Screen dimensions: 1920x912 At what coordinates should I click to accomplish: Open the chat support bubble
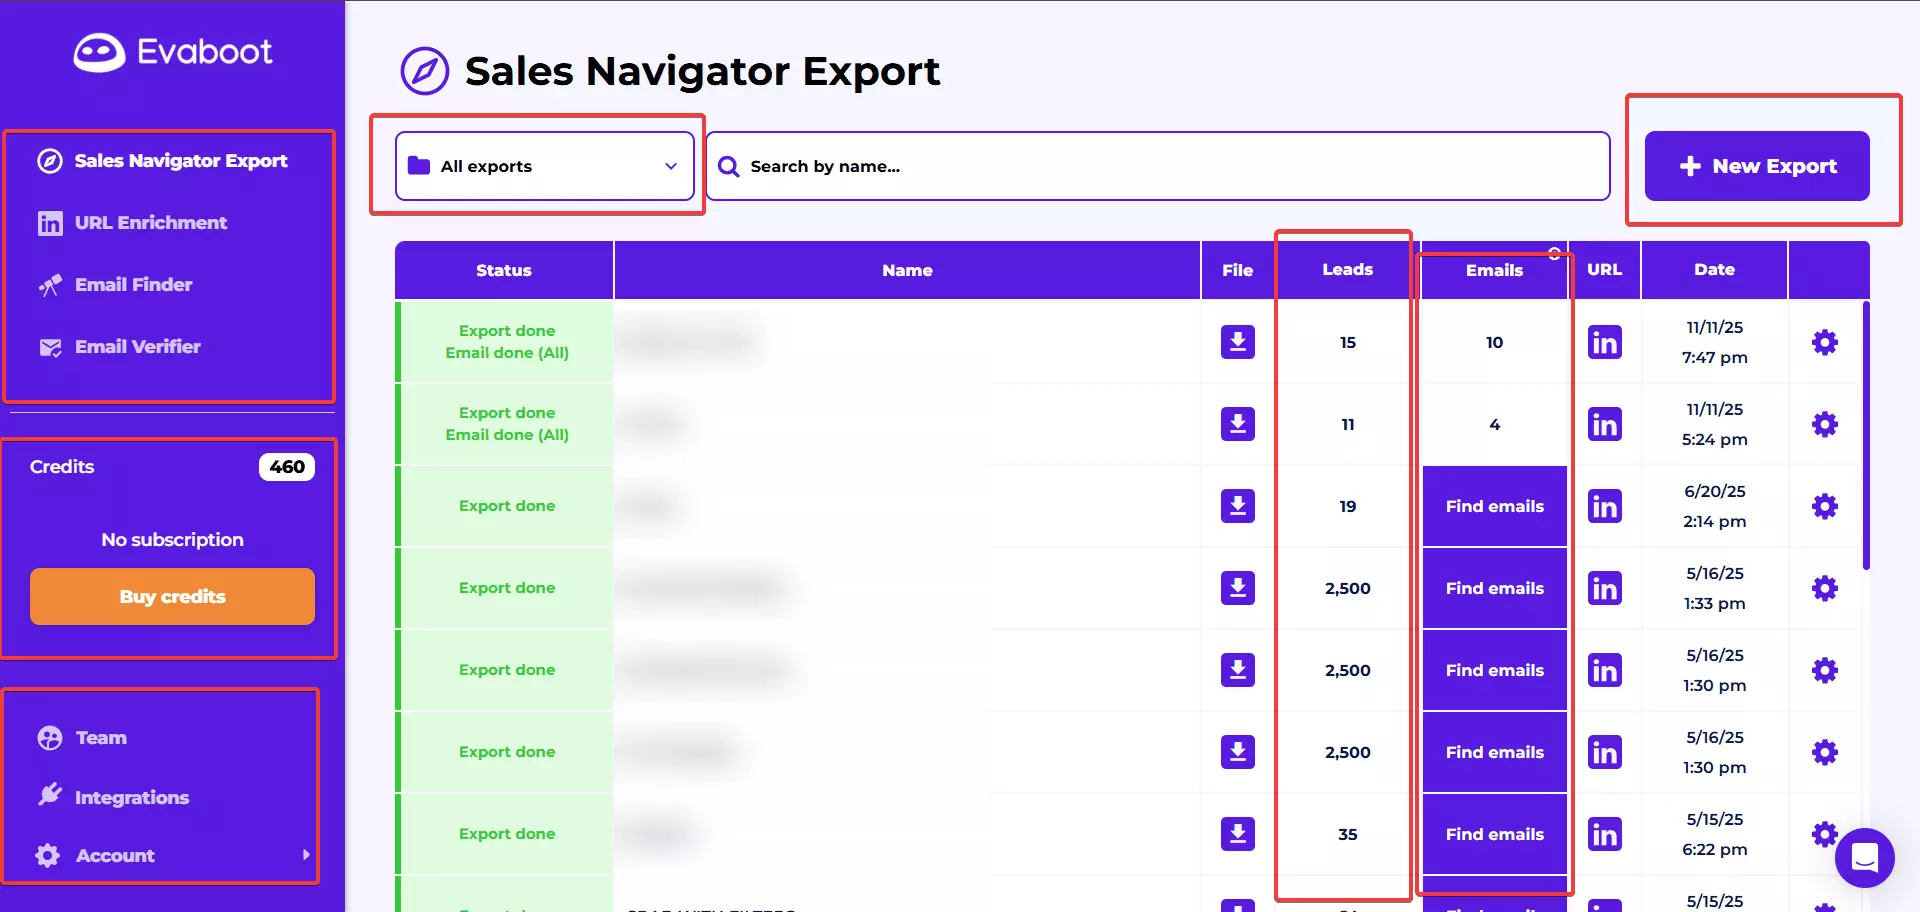pyautogui.click(x=1864, y=857)
